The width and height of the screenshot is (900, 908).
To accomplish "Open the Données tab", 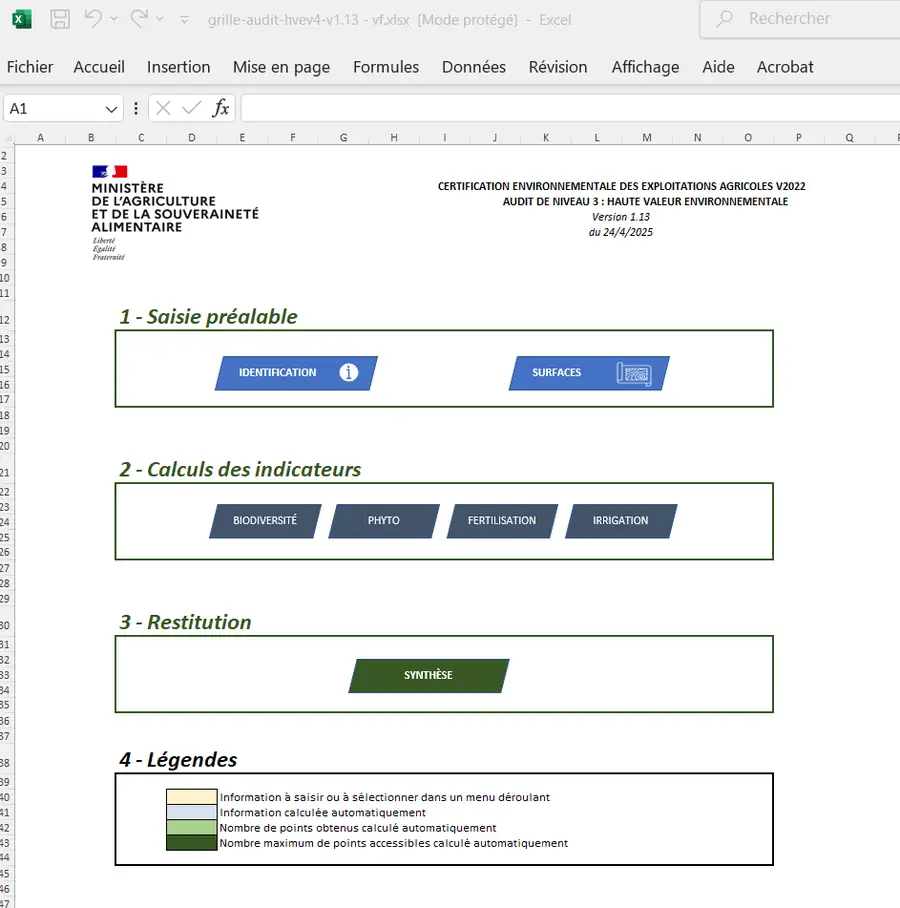I will coord(474,67).
